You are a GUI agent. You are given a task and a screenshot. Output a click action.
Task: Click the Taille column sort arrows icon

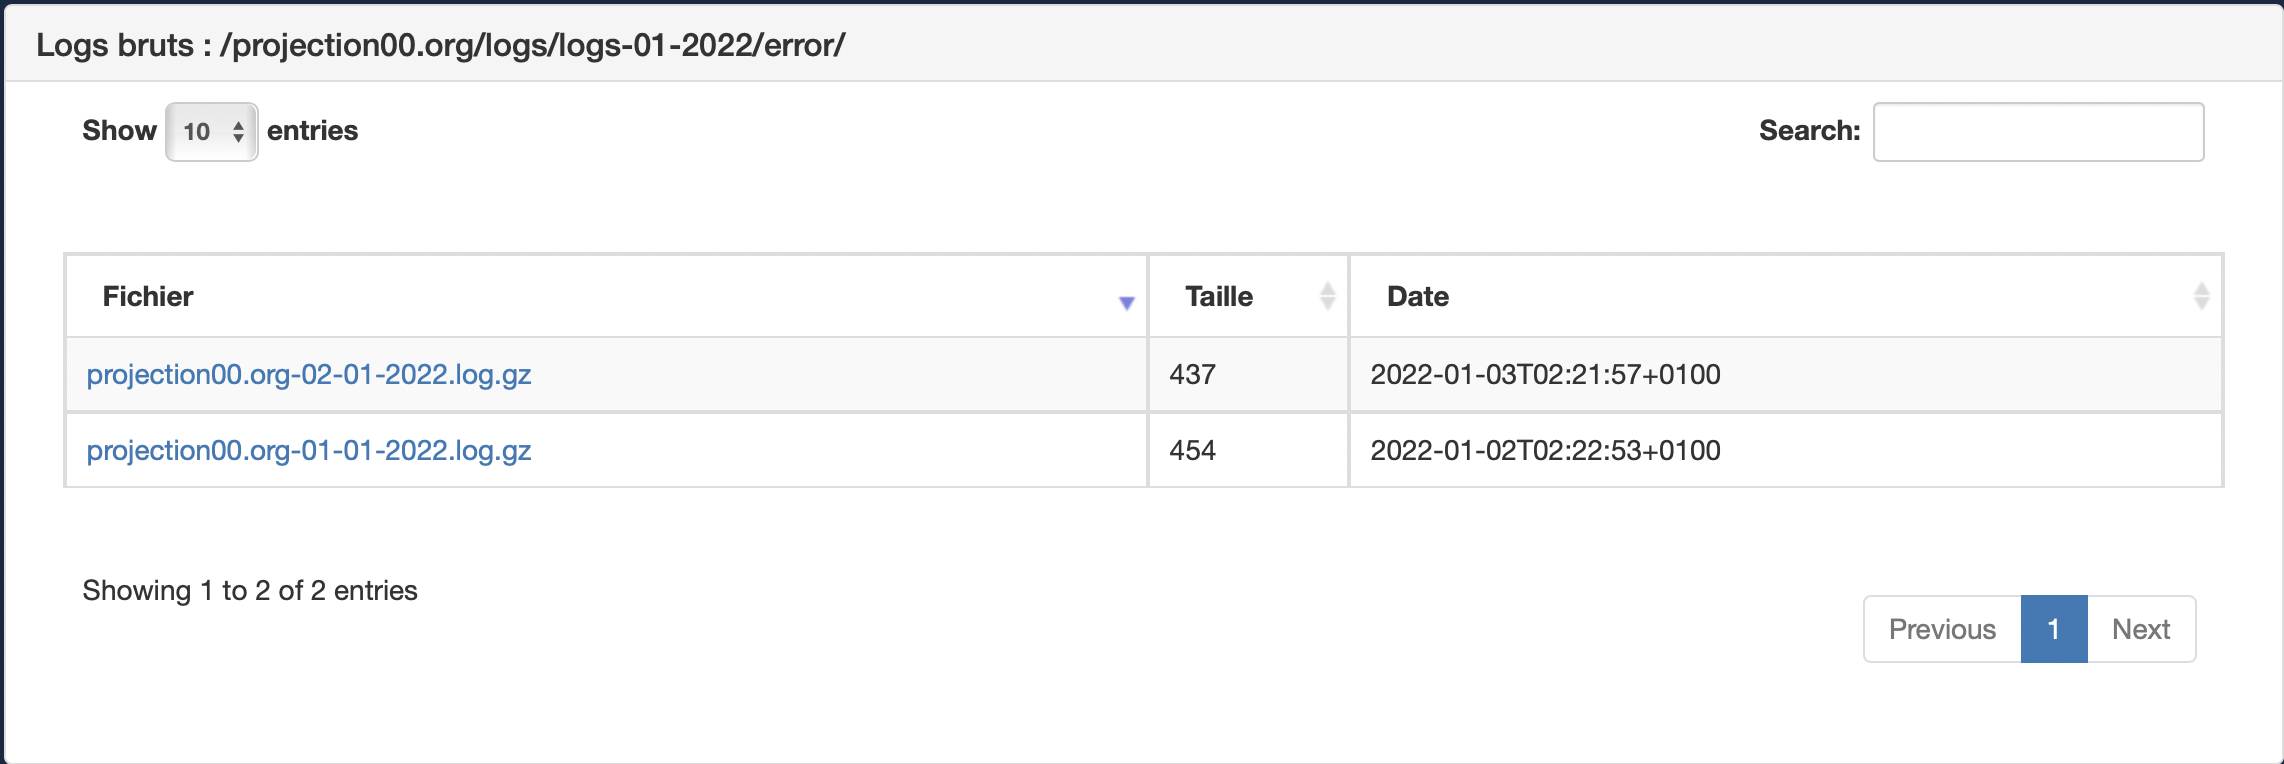pos(1327,296)
